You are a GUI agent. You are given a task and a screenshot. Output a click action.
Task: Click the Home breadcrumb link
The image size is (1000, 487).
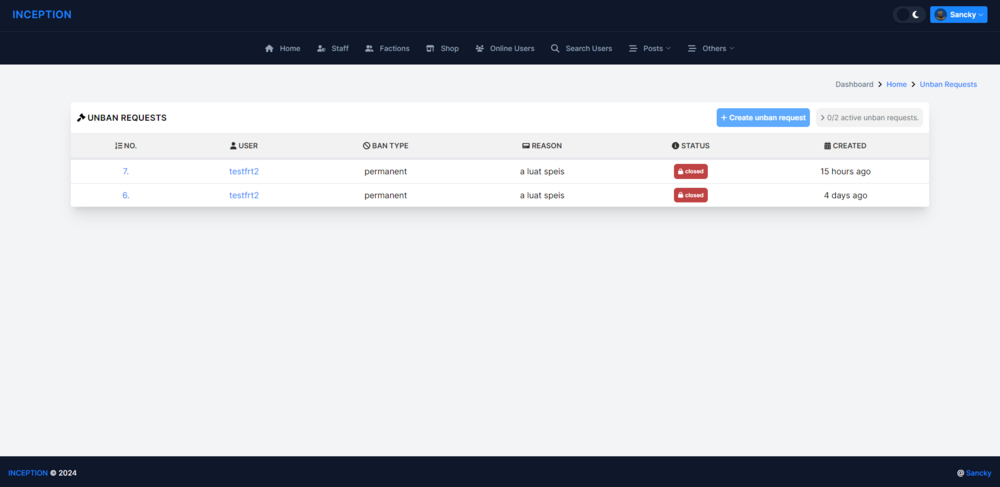point(896,84)
